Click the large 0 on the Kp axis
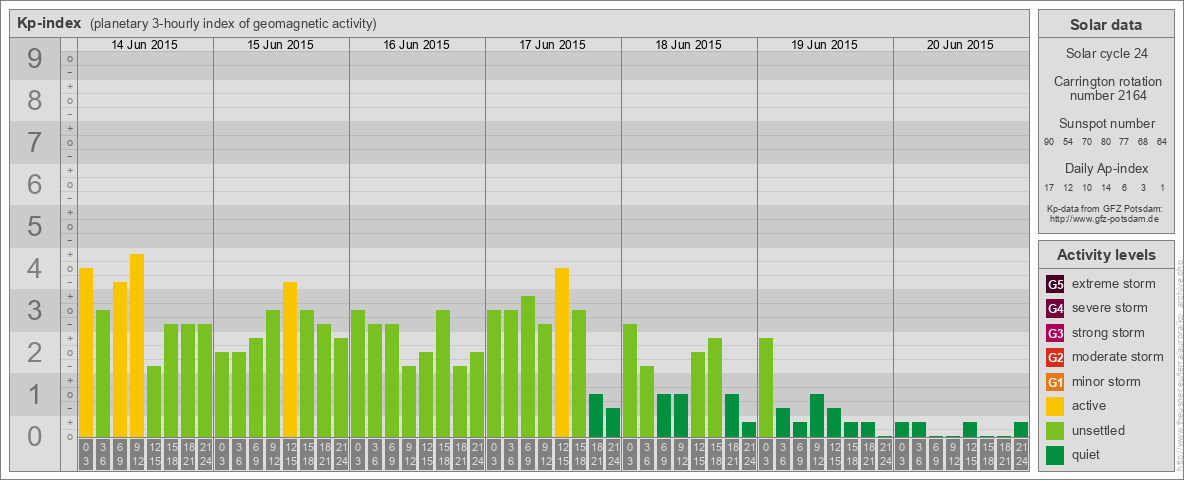Image resolution: width=1184 pixels, height=480 pixels. tap(35, 435)
